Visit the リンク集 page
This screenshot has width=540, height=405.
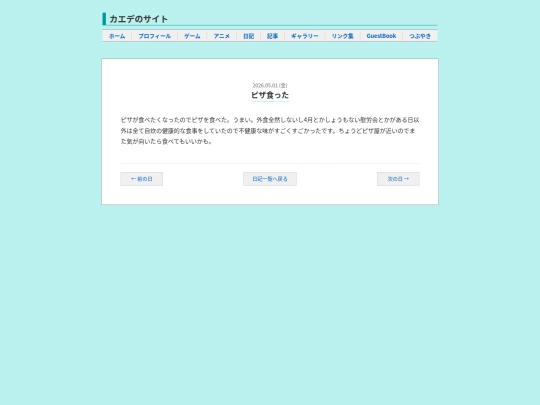(x=342, y=36)
